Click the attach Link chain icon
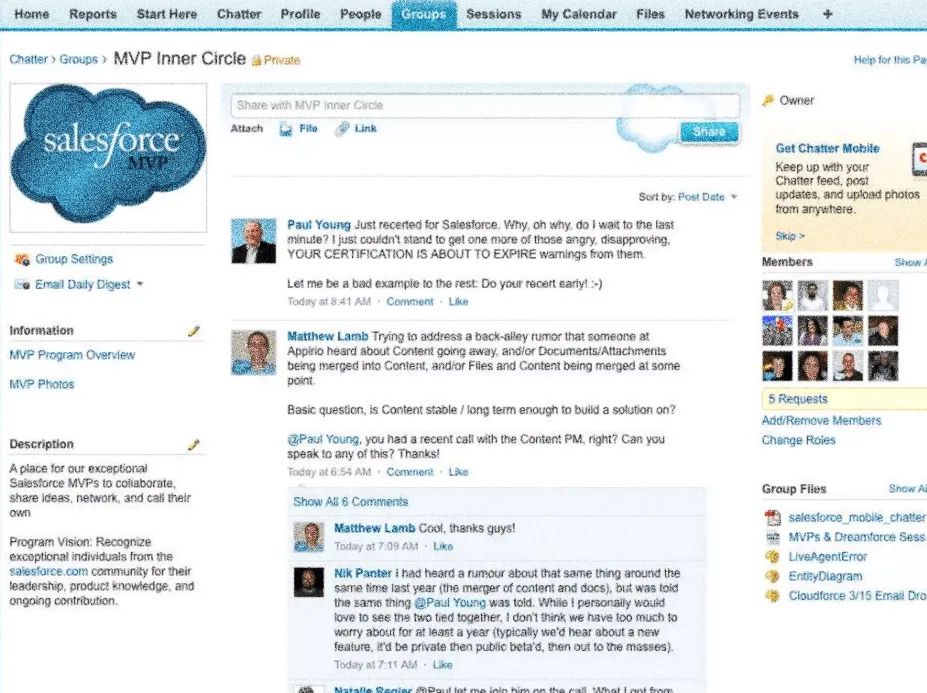927x693 pixels. click(342, 129)
